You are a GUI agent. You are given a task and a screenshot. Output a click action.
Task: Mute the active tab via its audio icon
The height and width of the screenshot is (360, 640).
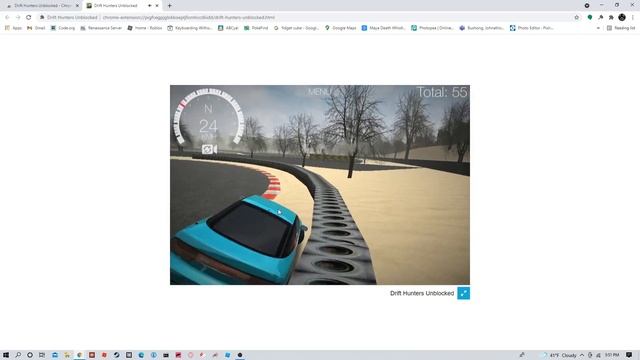pyautogui.click(x=149, y=6)
